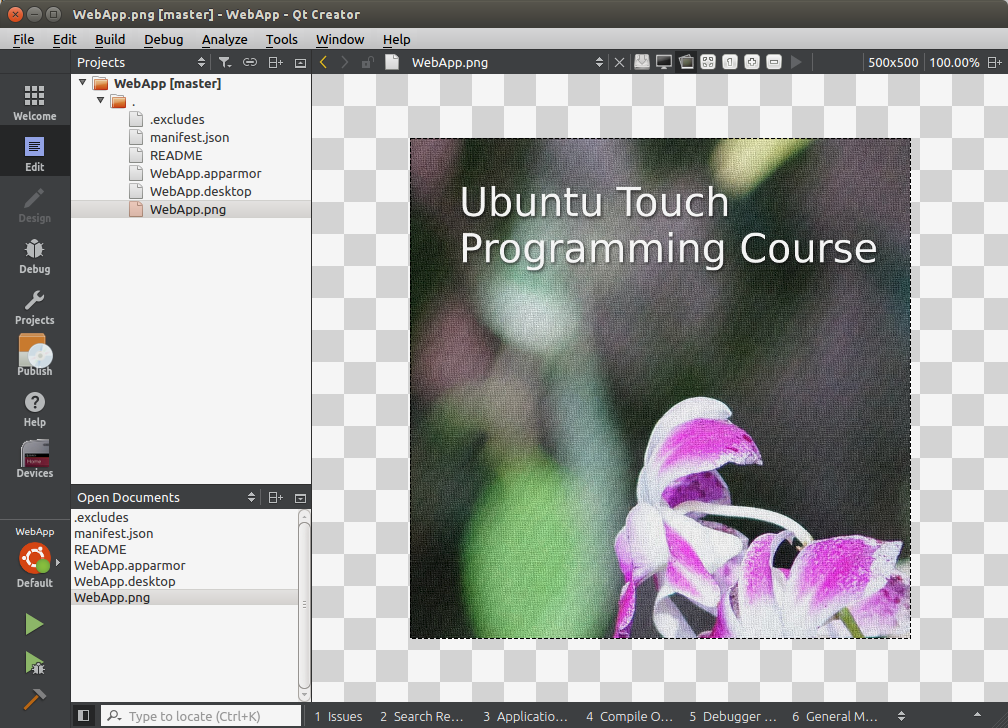This screenshot has width=1008, height=728.
Task: Open the Debug mode
Action: pyautogui.click(x=35, y=255)
